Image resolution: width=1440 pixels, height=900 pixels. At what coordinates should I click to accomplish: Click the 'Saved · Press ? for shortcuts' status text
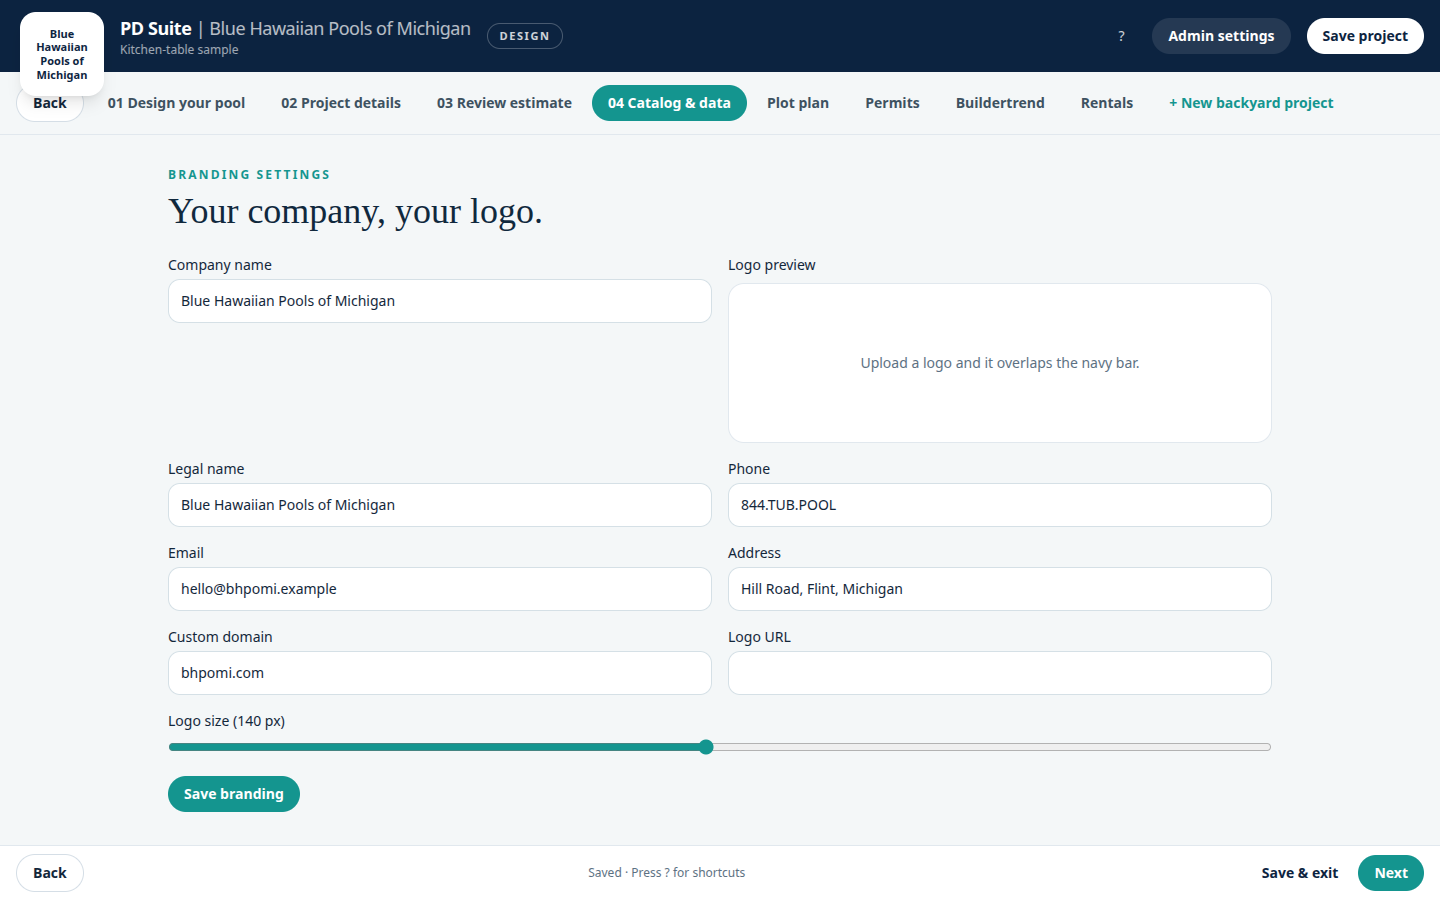[x=666, y=873]
